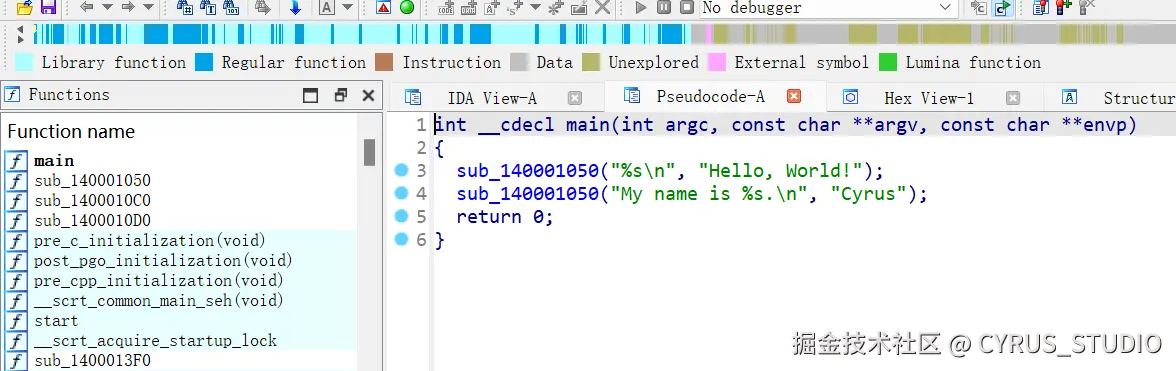Click the purple floppy save icon
Viewport: 1176px width, 371px height.
click(48, 7)
